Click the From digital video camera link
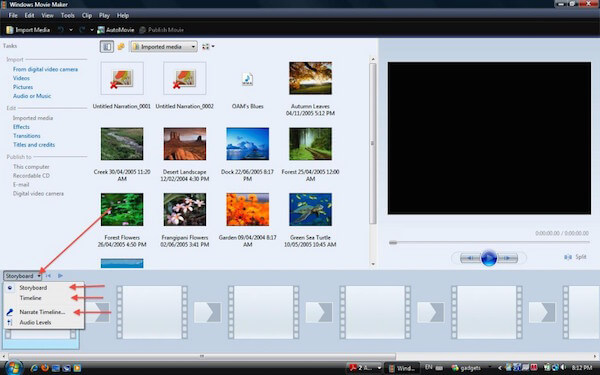 [x=45, y=69]
